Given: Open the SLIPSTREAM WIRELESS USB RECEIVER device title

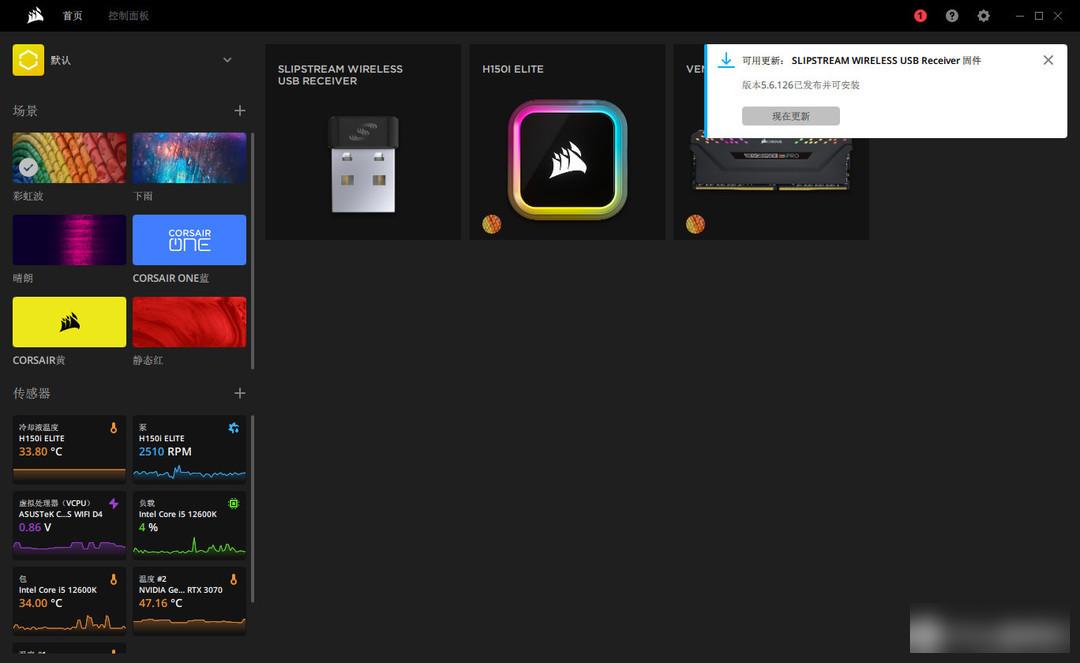Looking at the screenshot, I should (x=340, y=75).
